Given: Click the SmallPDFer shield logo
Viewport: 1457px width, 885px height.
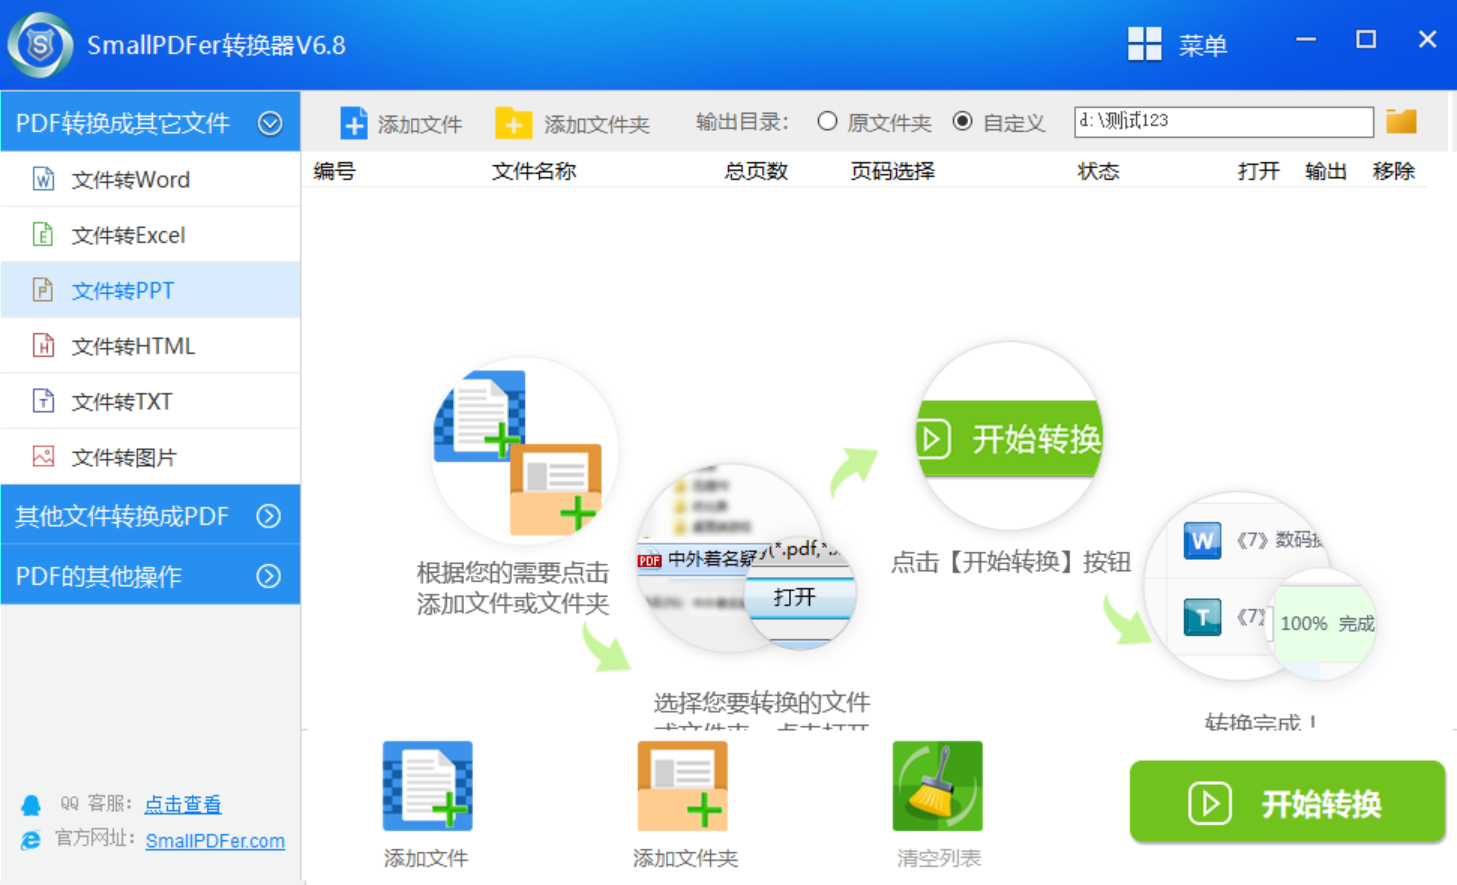Looking at the screenshot, I should [40, 45].
